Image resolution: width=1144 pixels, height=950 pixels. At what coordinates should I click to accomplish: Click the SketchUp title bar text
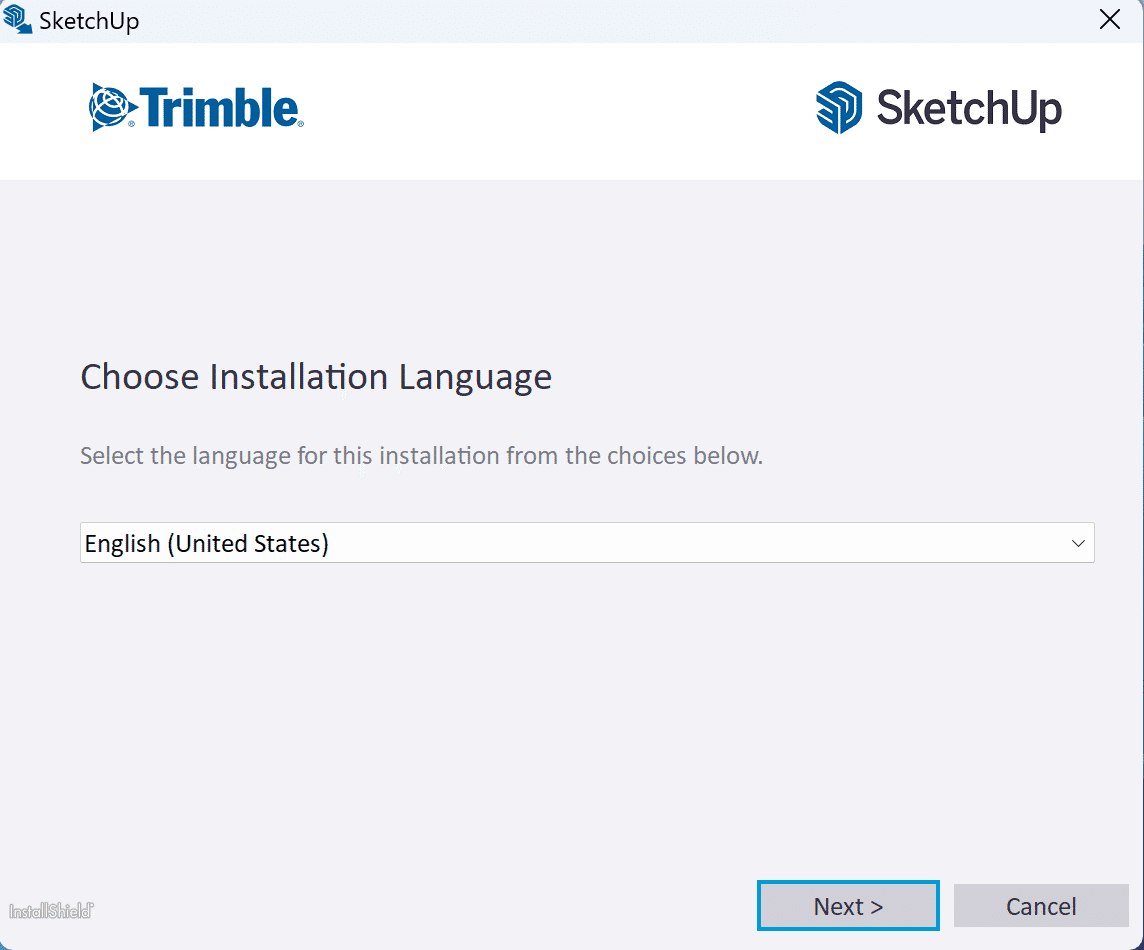[89, 21]
